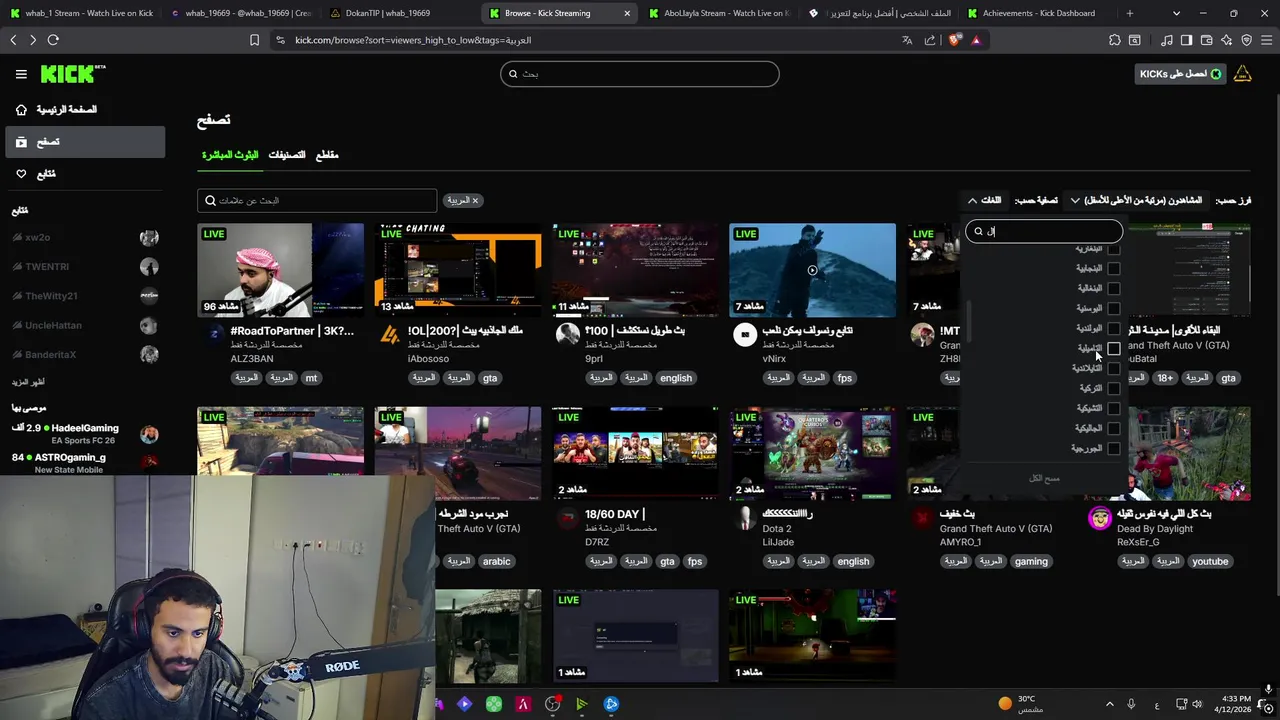Open Brave music playlist icon
This screenshot has height=720, width=1280.
[1167, 40]
